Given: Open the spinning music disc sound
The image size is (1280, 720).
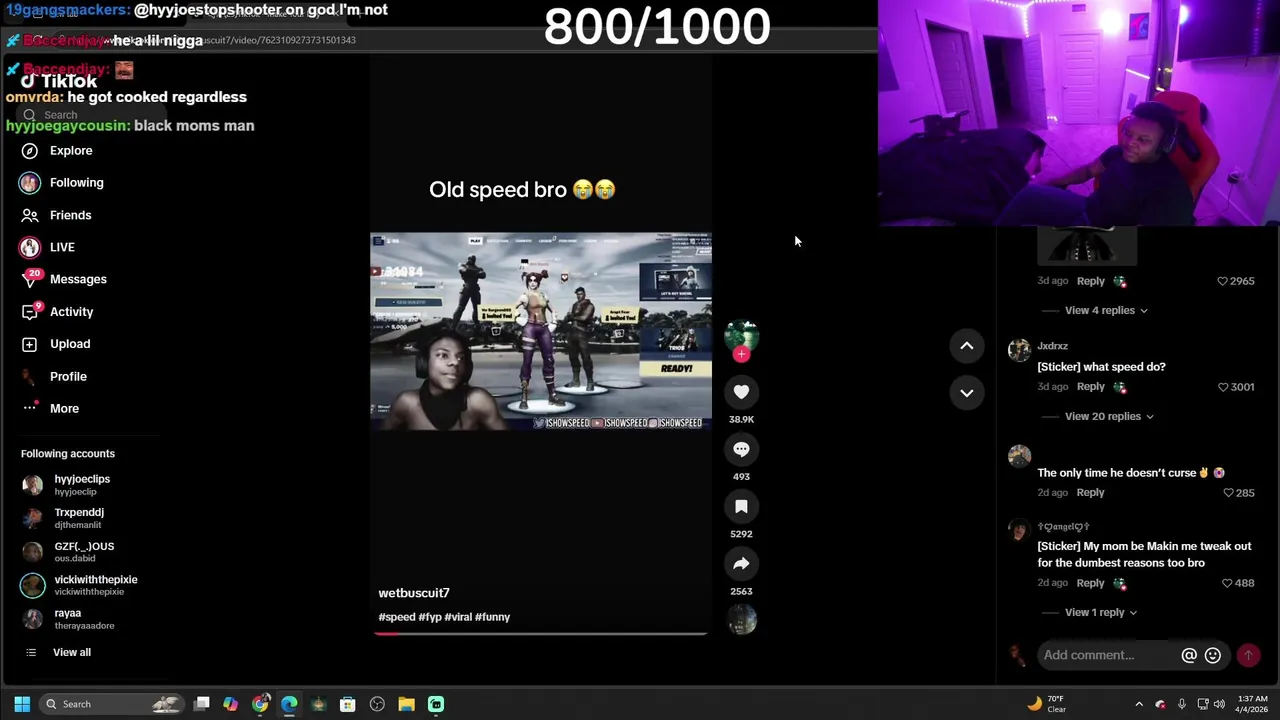Looking at the screenshot, I should [x=742, y=621].
